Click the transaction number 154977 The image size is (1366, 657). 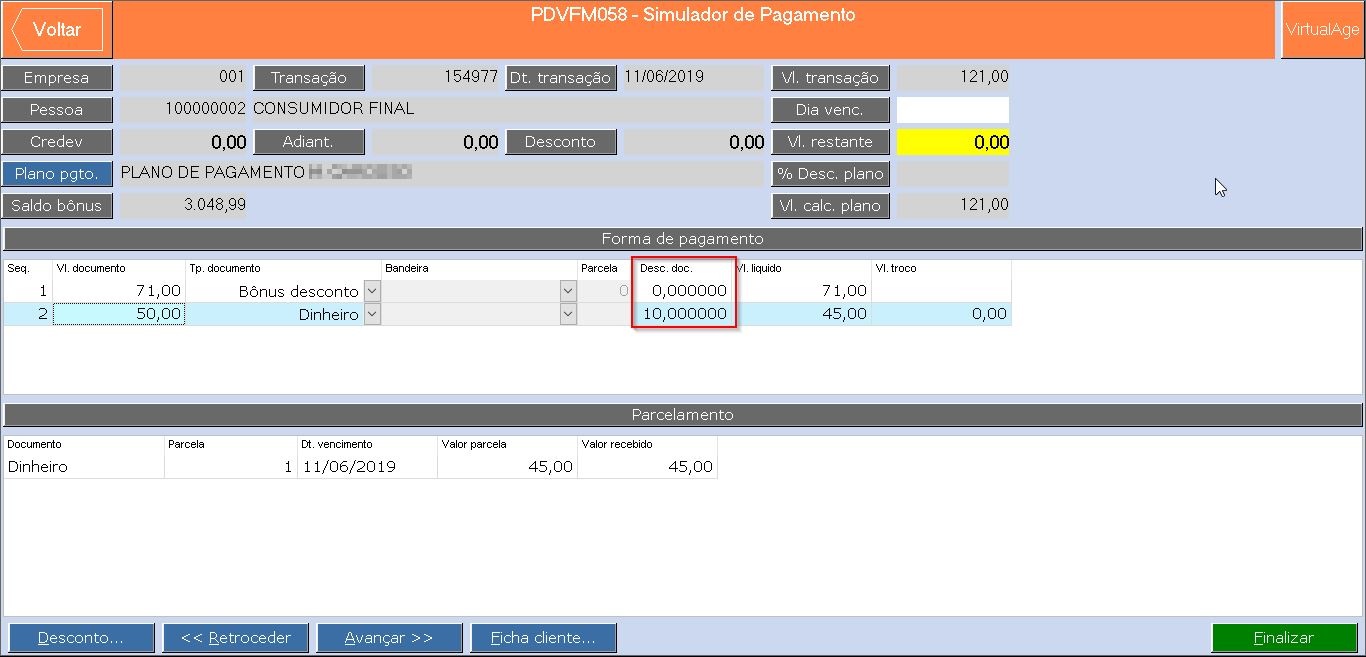click(435, 78)
